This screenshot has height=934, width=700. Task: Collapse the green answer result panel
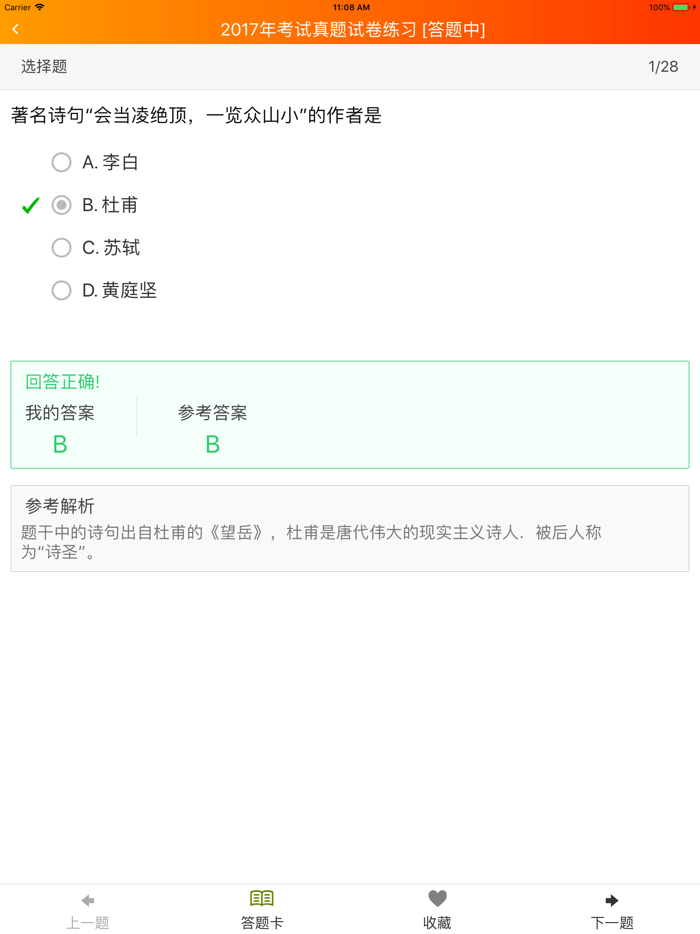[x=349, y=414]
